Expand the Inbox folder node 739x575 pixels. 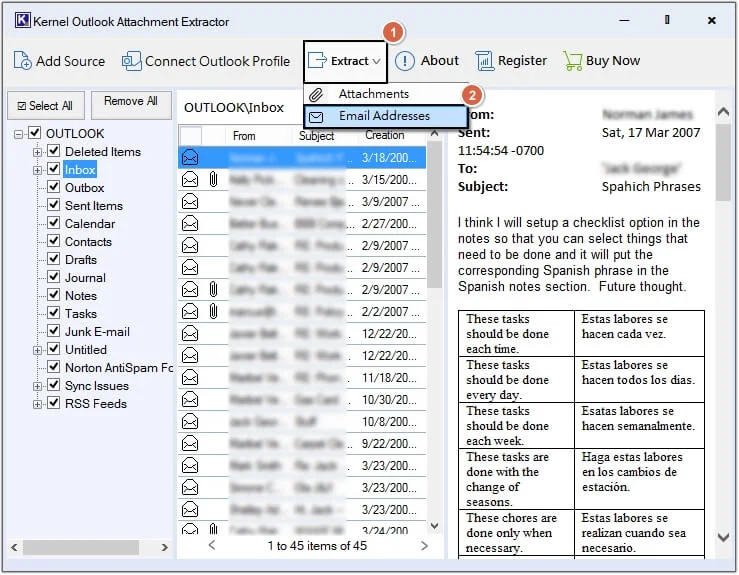point(37,170)
